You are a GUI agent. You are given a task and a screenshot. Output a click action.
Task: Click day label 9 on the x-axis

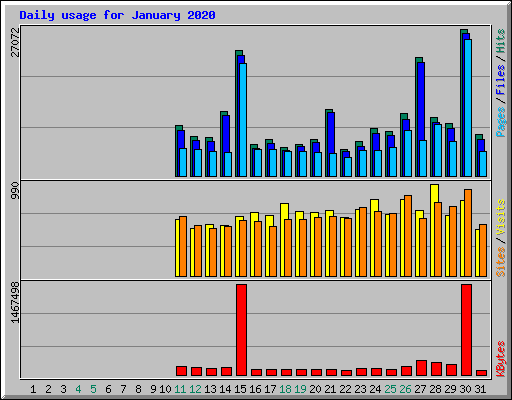pos(153,389)
